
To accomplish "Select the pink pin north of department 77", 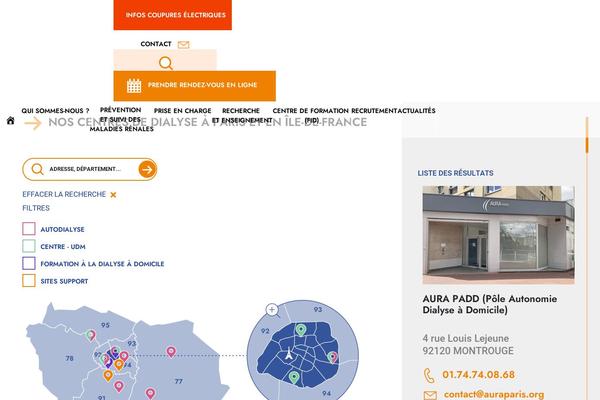I will 171,352.
